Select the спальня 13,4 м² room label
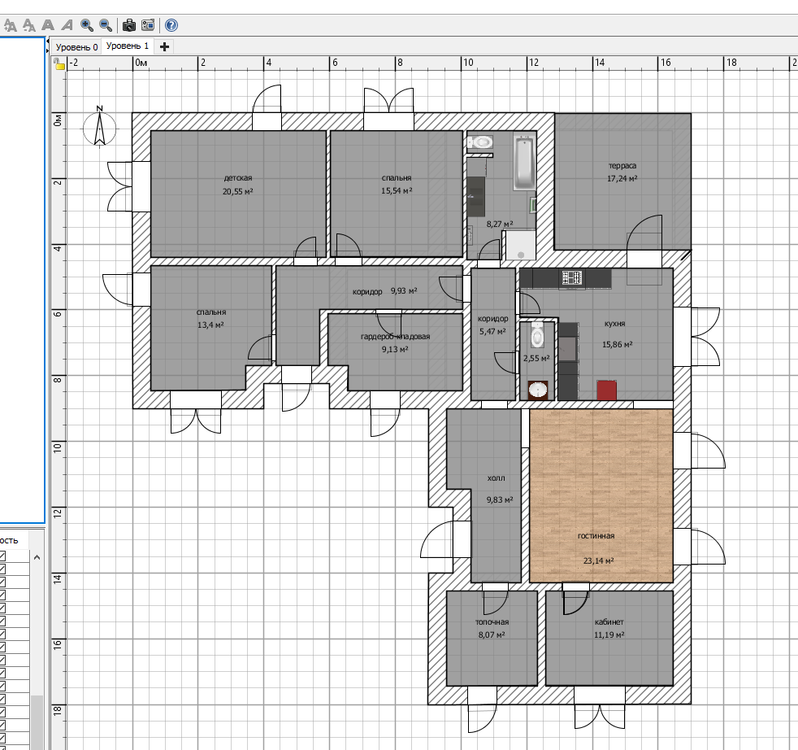The width and height of the screenshot is (798, 750). tap(211, 319)
